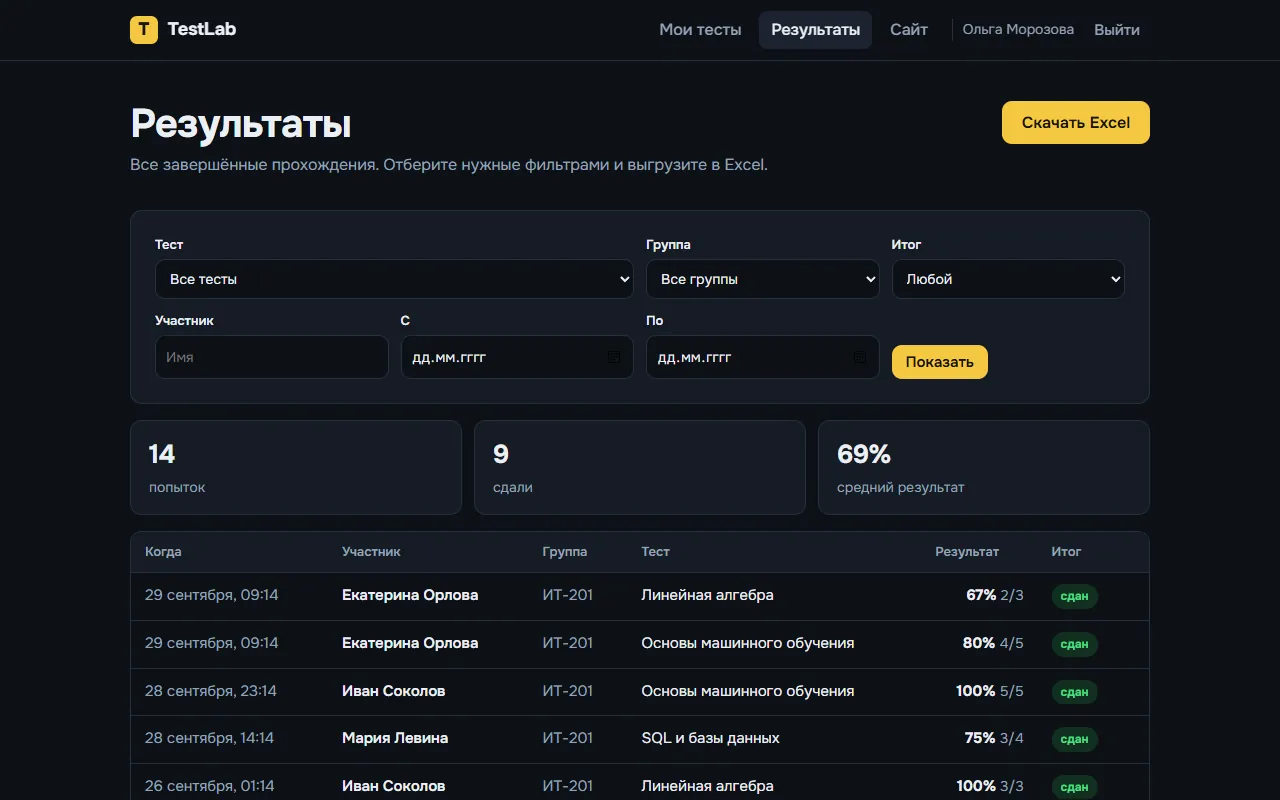Click Иван Соколов in the 28 сентября row
The height and width of the screenshot is (800, 1280).
pyautogui.click(x=393, y=691)
